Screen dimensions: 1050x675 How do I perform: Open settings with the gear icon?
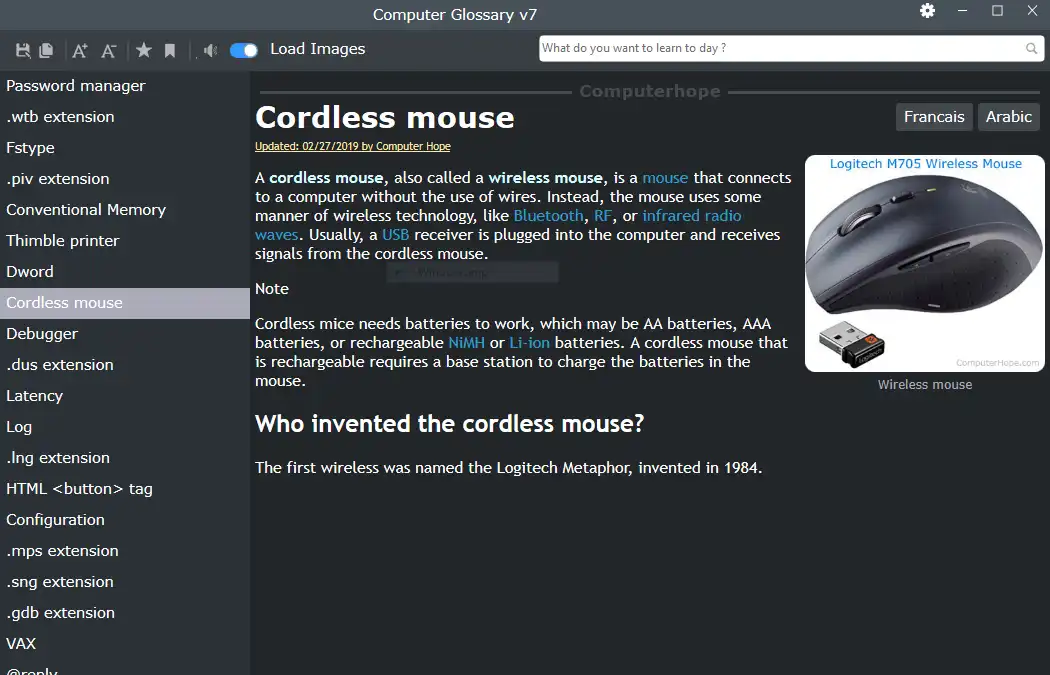click(x=927, y=11)
